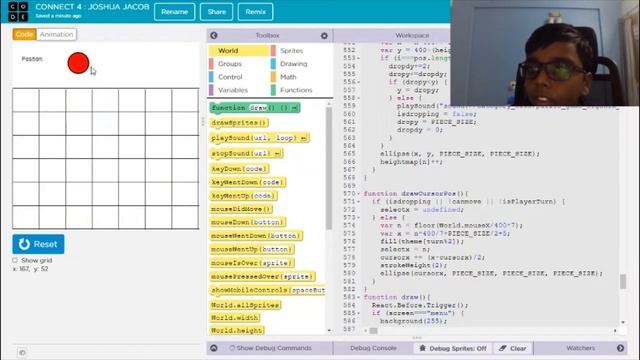The height and width of the screenshot is (360, 640).
Task: Select the Groups toolbox category
Action: point(230,64)
